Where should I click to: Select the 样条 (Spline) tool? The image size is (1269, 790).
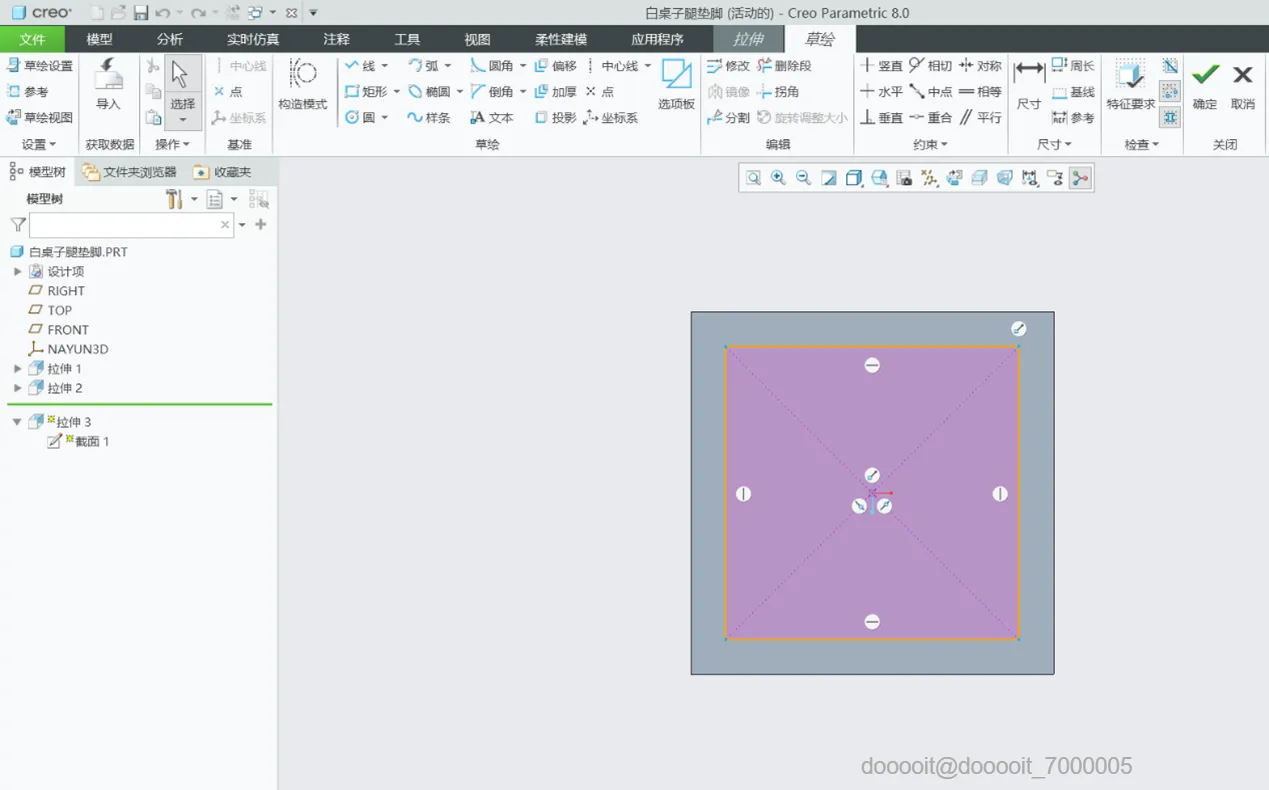(429, 118)
